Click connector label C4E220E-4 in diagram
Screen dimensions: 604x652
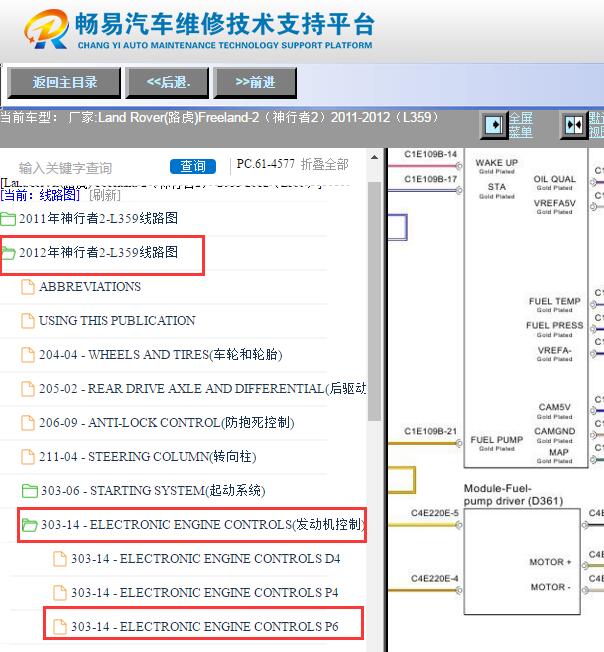pyautogui.click(x=434, y=578)
